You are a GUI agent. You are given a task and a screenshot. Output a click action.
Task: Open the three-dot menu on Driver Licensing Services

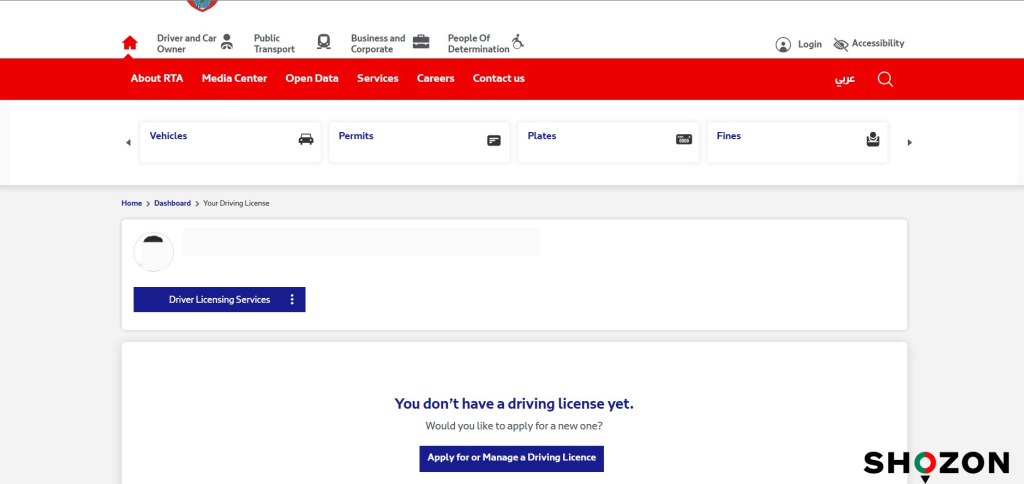[292, 299]
